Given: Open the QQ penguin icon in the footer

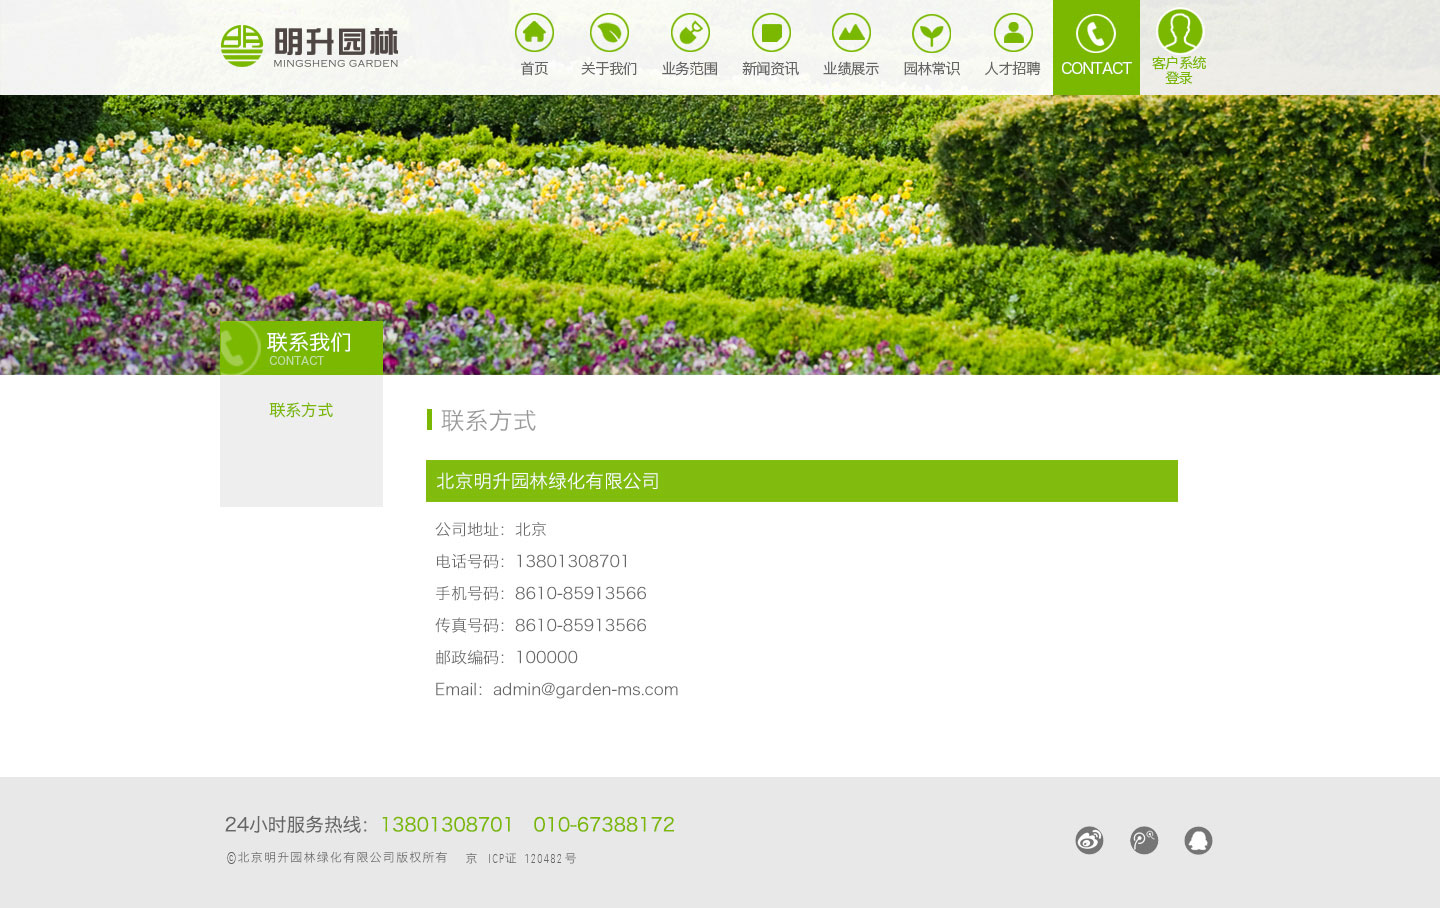Looking at the screenshot, I should (1198, 840).
